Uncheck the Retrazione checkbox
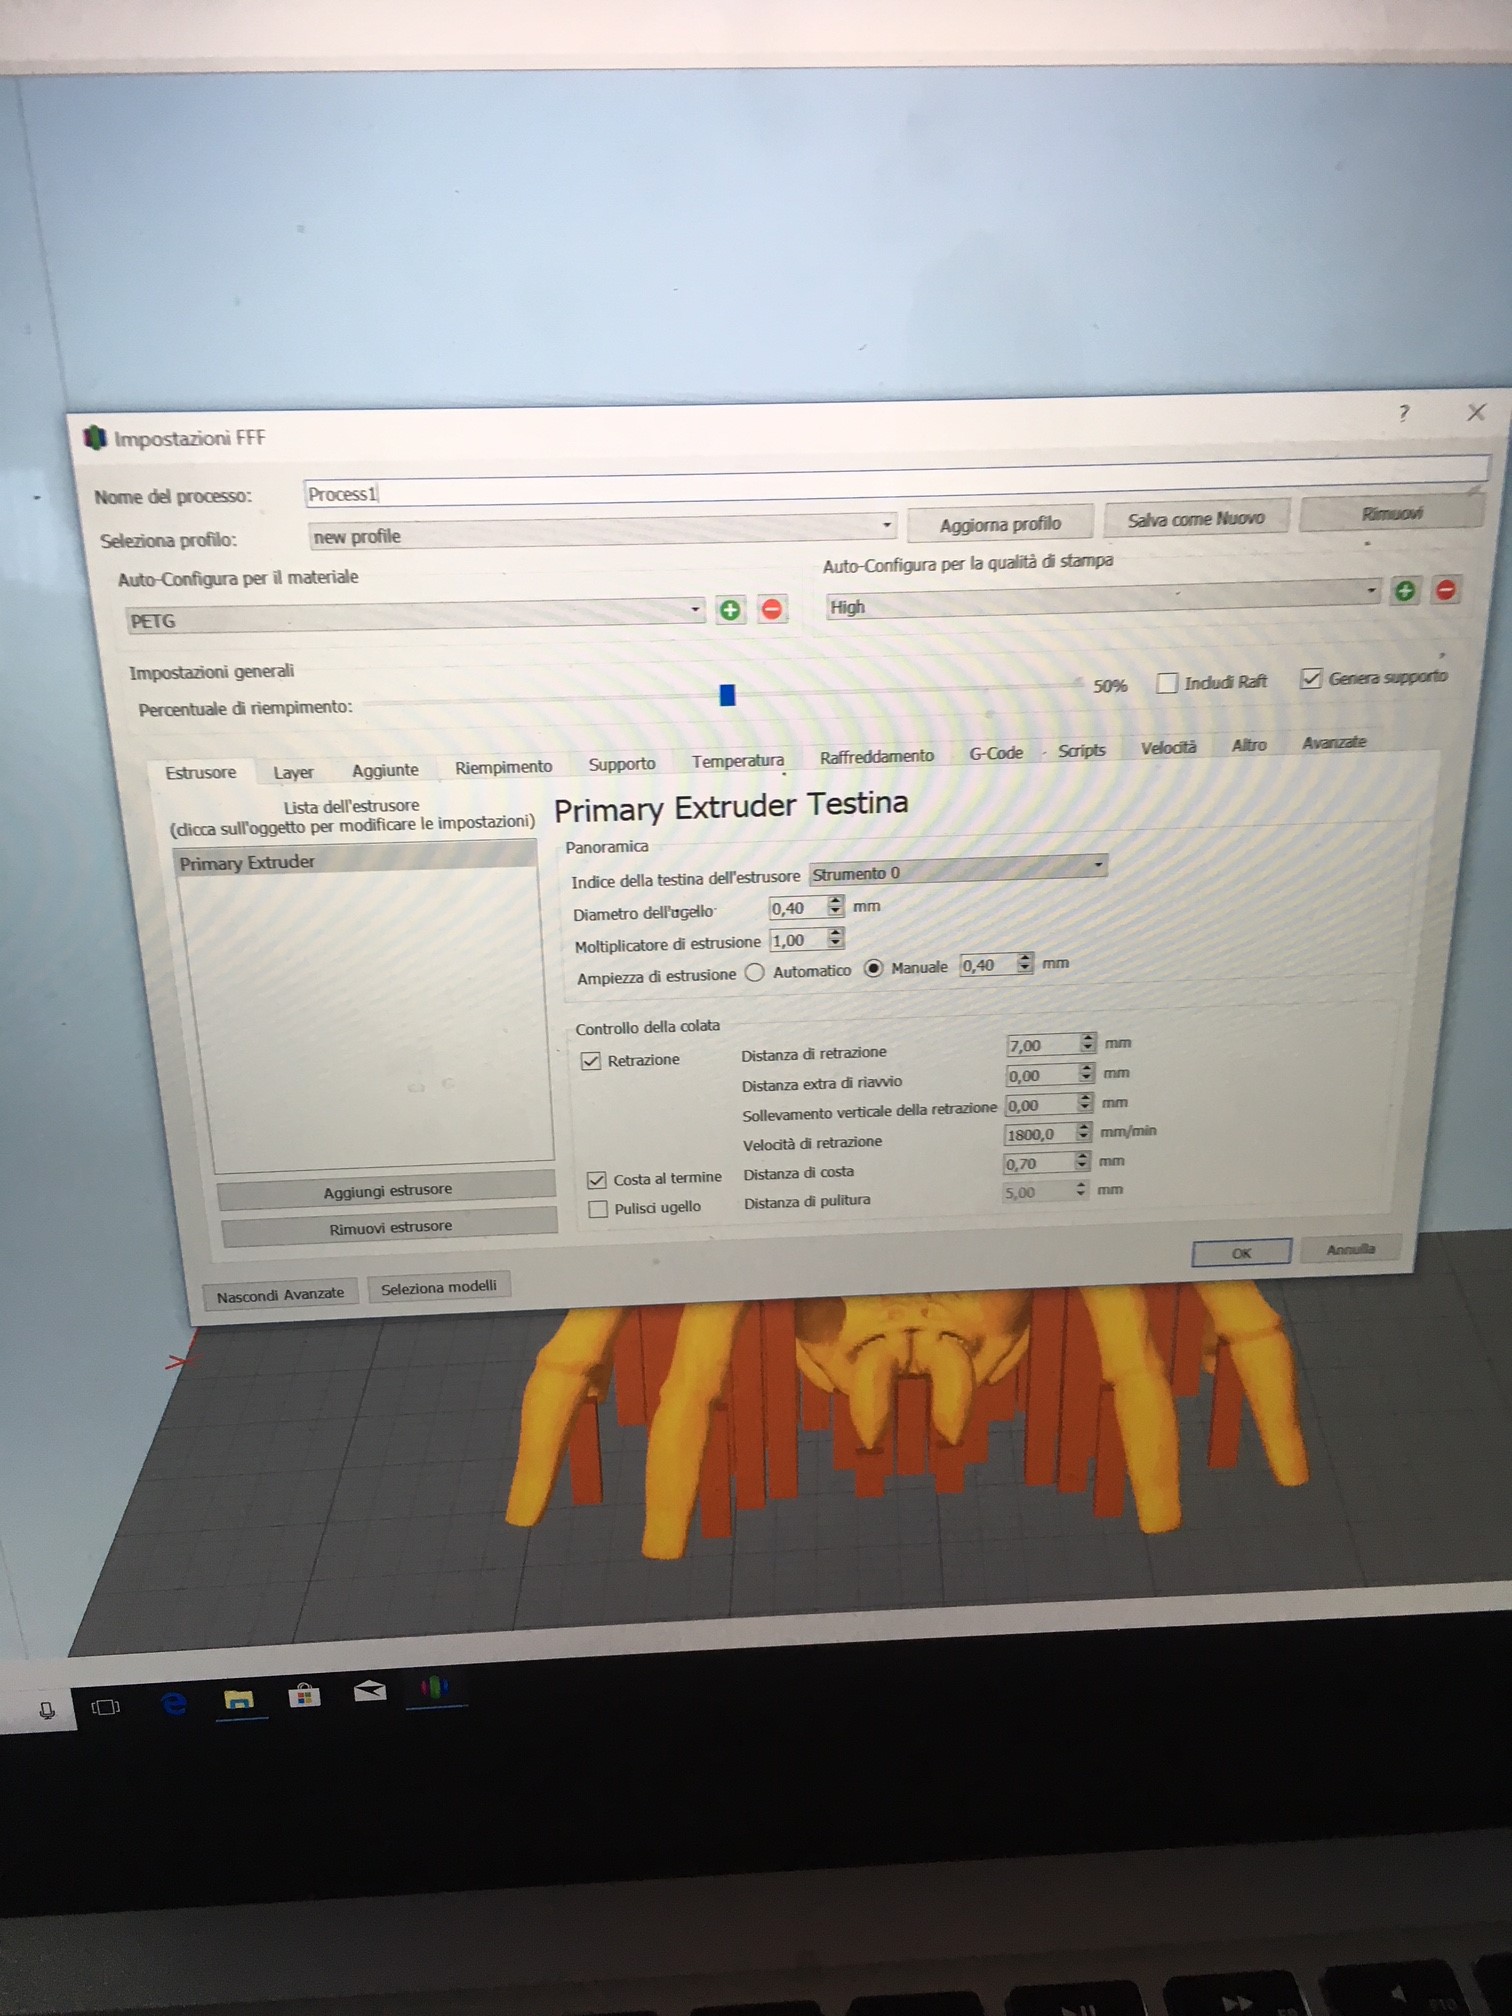Image resolution: width=1512 pixels, height=2016 pixels. coord(591,1060)
